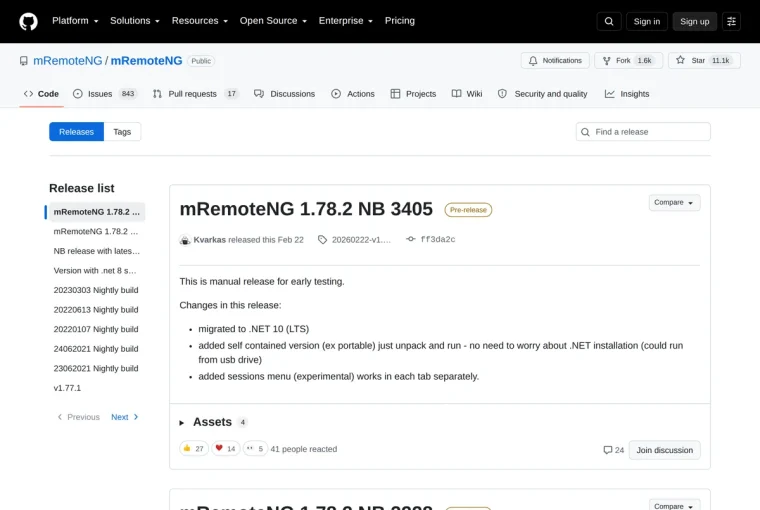Open the Pull requests tab
Viewport: 760px width, 510px height.
point(196,94)
